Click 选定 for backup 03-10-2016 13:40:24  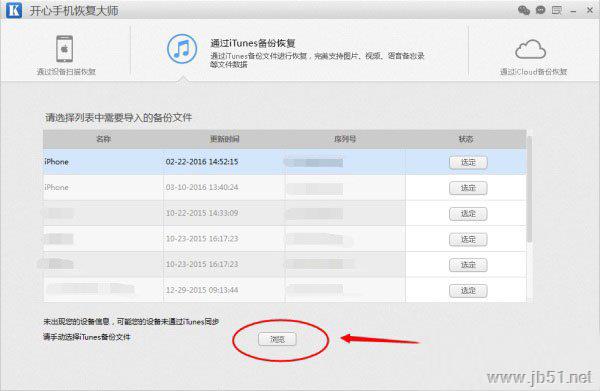coord(468,188)
